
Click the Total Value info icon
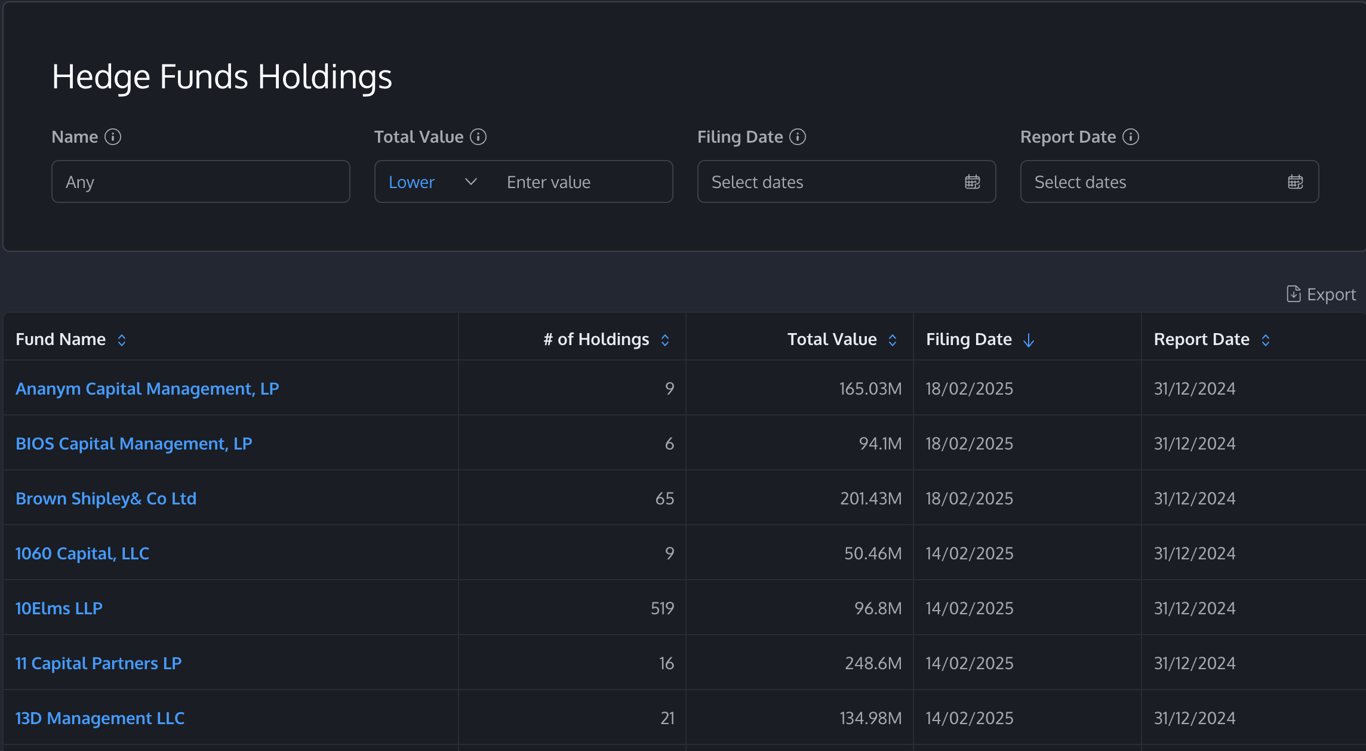click(478, 137)
